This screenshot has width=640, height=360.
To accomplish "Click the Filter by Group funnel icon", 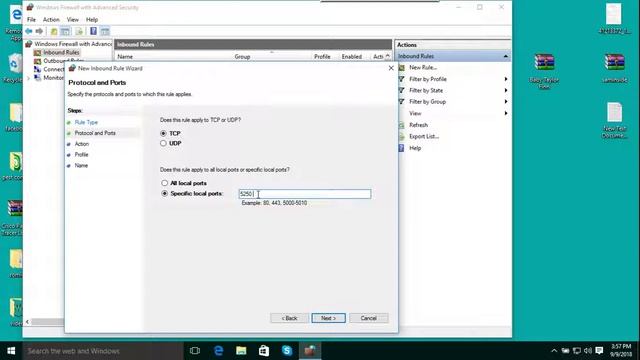I will tap(402, 102).
